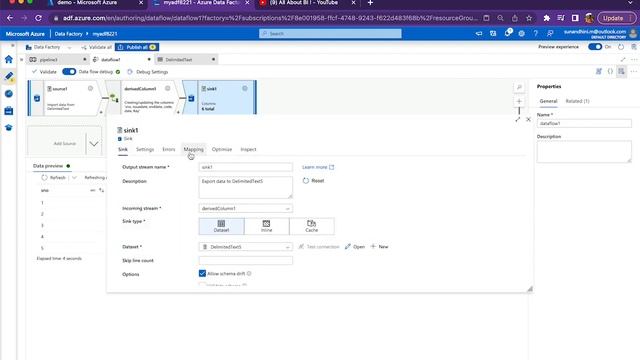Open the Related (1) properties tab
The image size is (640, 360).
click(x=577, y=101)
